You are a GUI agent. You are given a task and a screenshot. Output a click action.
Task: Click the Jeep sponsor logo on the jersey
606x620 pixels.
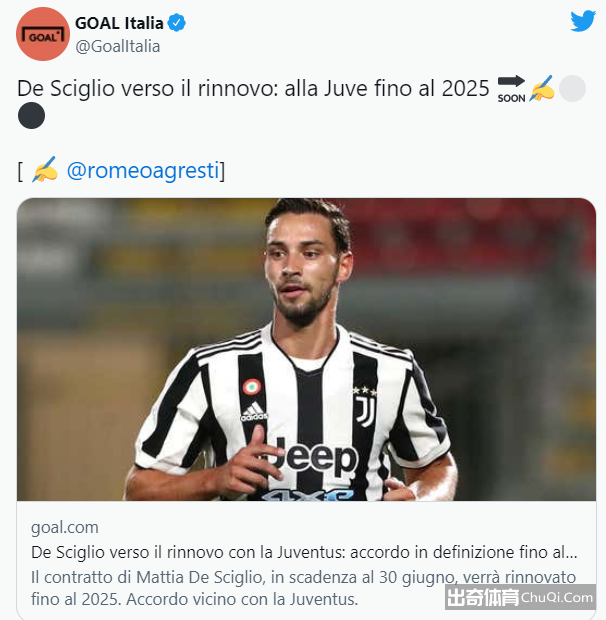click(x=314, y=456)
